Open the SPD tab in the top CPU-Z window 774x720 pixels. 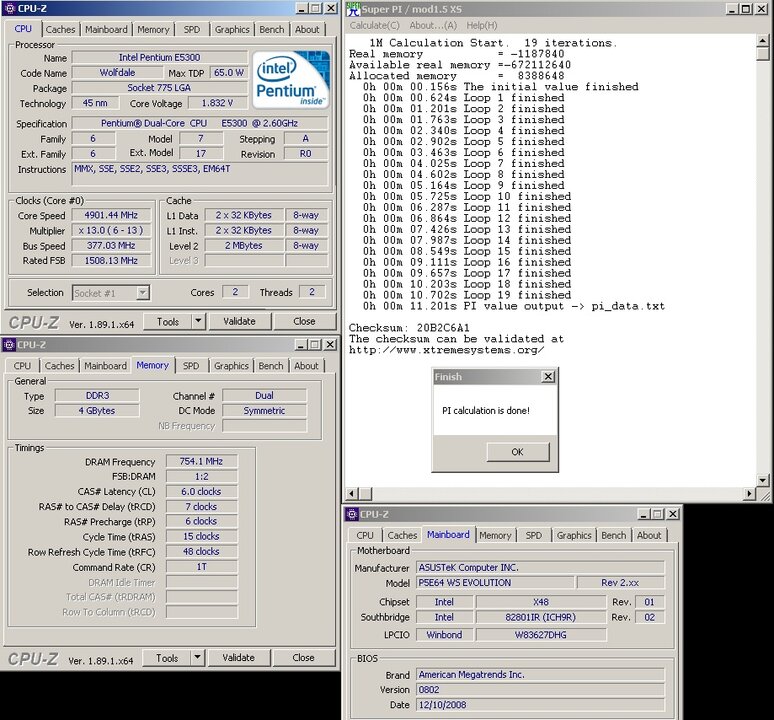(192, 30)
